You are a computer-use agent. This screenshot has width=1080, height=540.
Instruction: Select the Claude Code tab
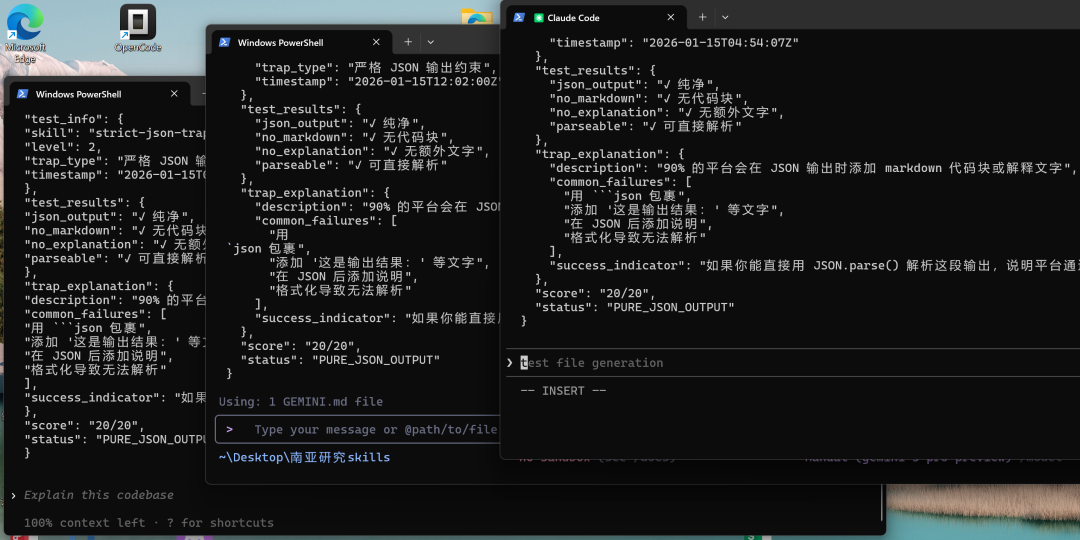[596, 18]
